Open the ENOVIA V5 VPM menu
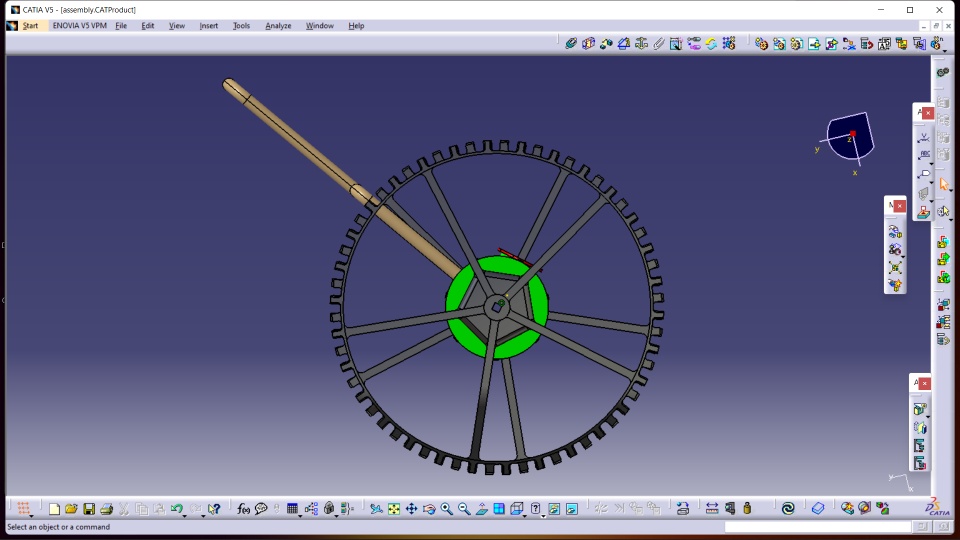This screenshot has width=960, height=540. click(80, 26)
